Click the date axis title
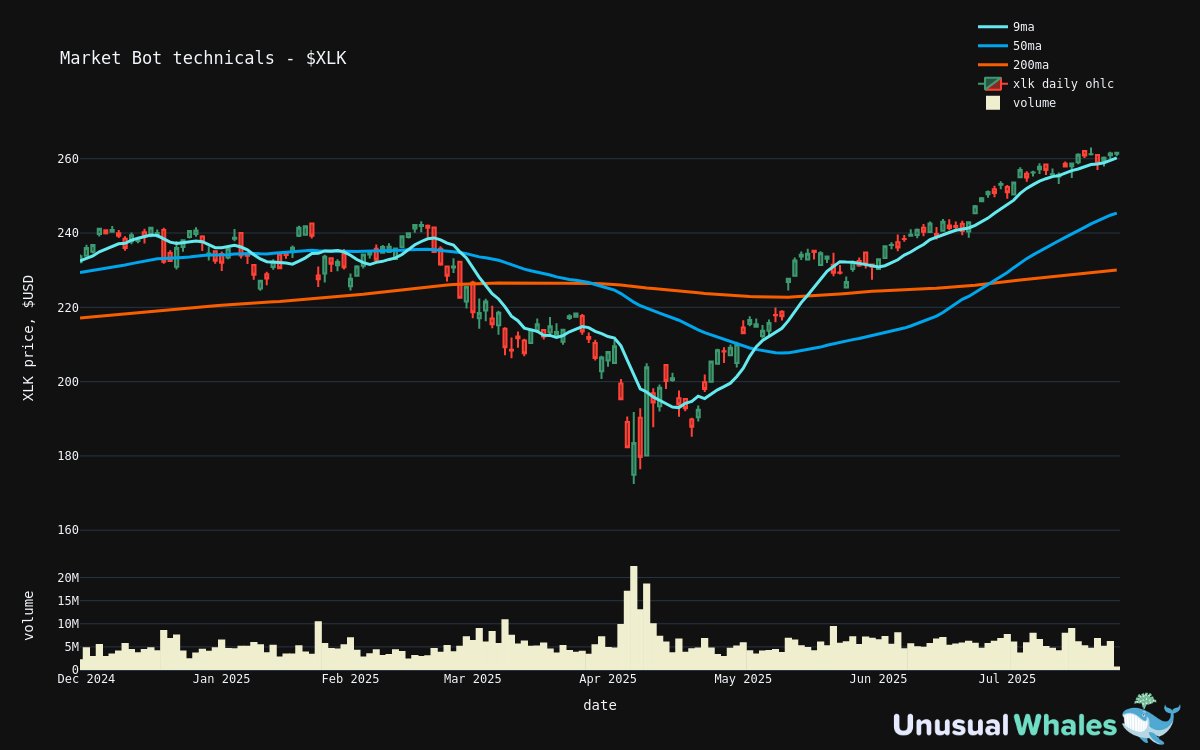 coord(600,705)
